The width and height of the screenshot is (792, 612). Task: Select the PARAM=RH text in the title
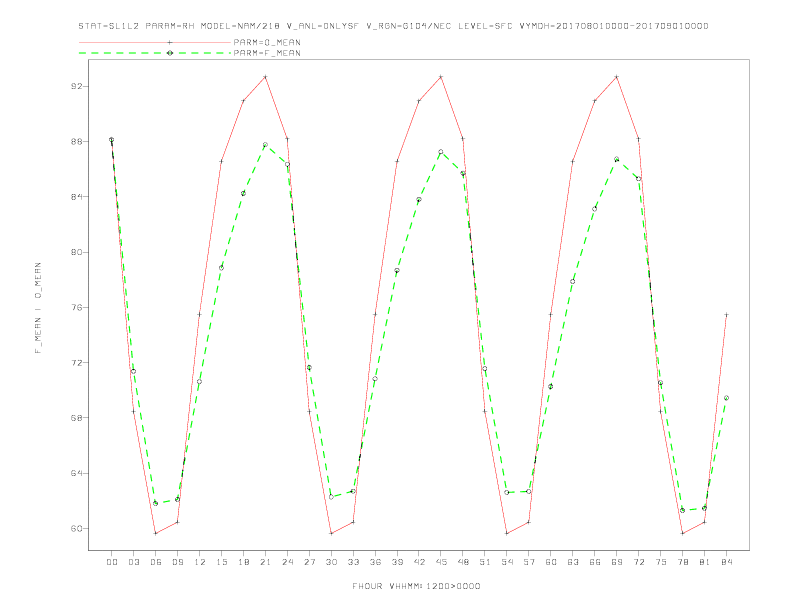coord(170,26)
